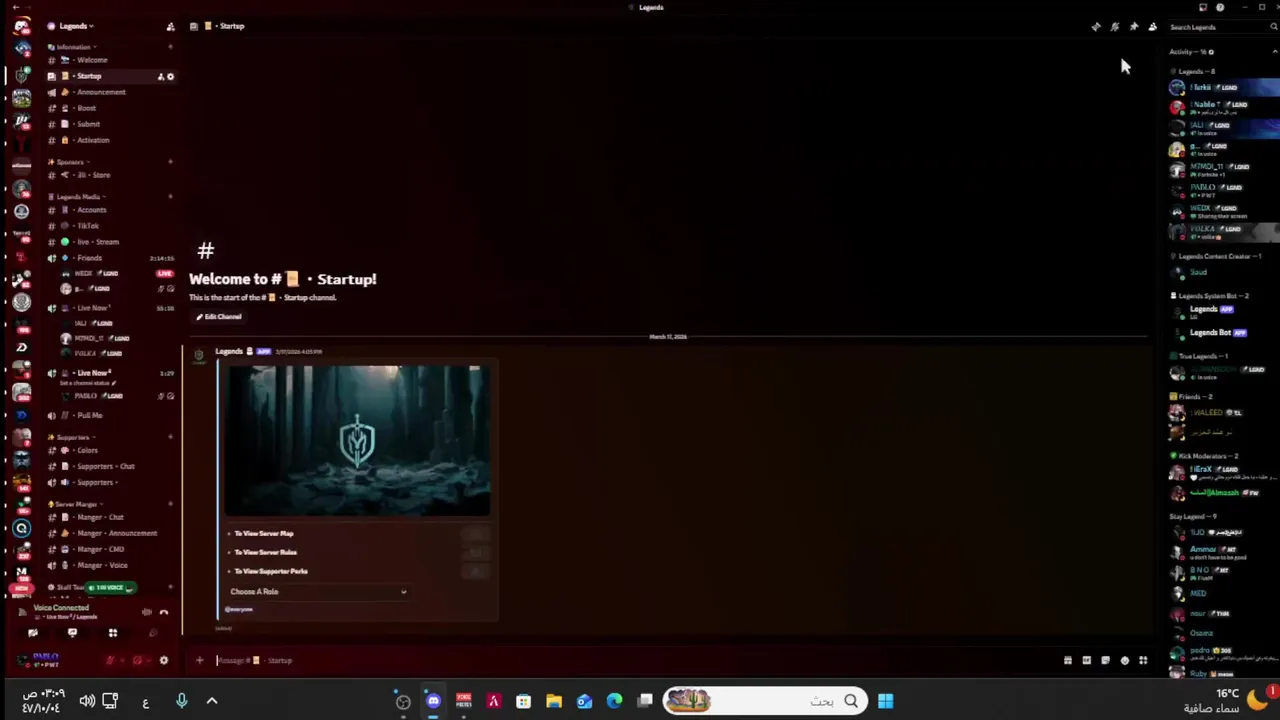1280x720 pixels.
Task: Collapse the Server Manger category
Action: [76, 505]
